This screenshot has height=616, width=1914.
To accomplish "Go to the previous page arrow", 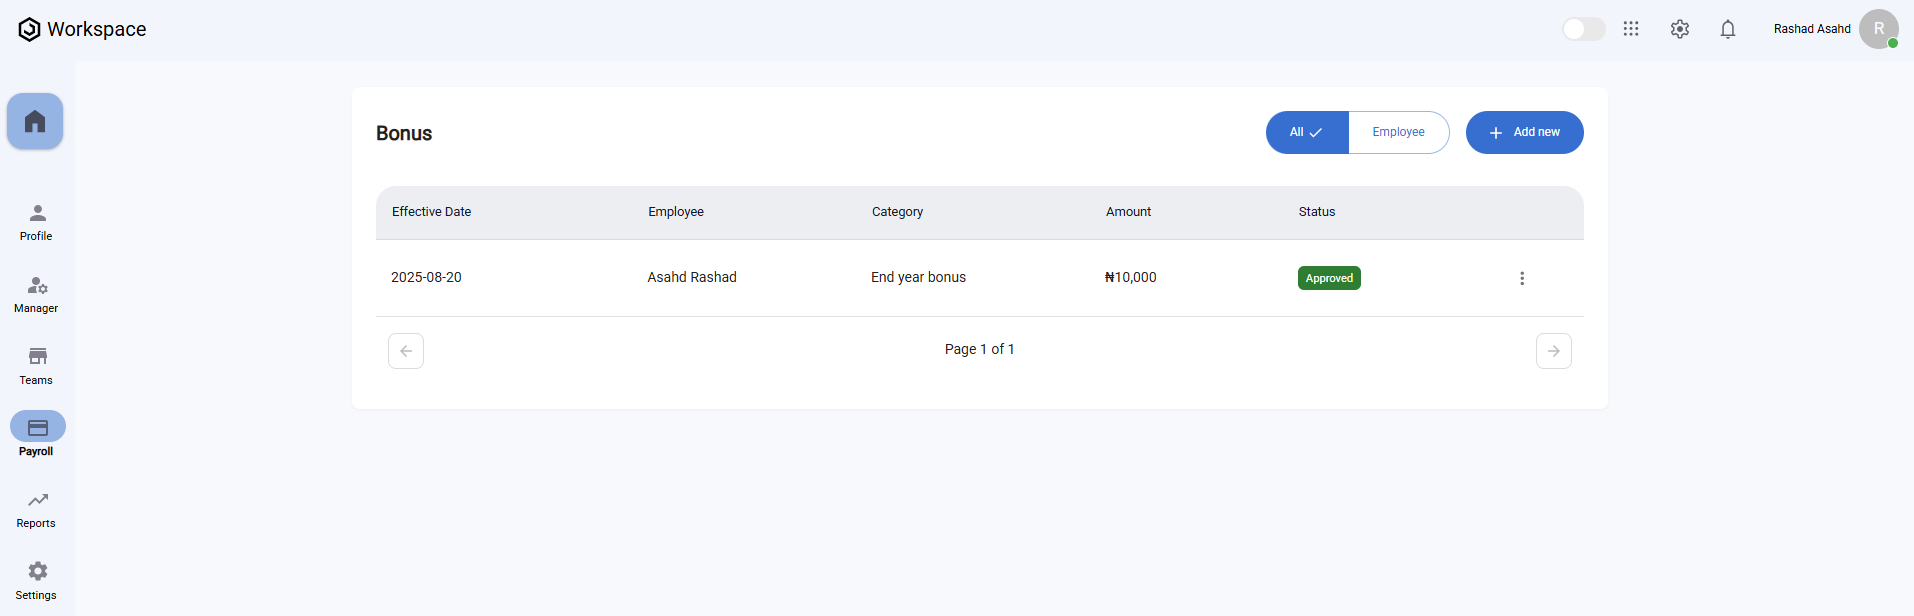I will coord(406,351).
